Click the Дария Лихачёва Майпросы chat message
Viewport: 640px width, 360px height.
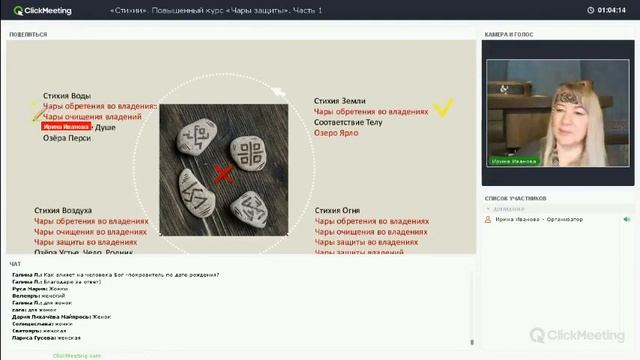point(61,317)
